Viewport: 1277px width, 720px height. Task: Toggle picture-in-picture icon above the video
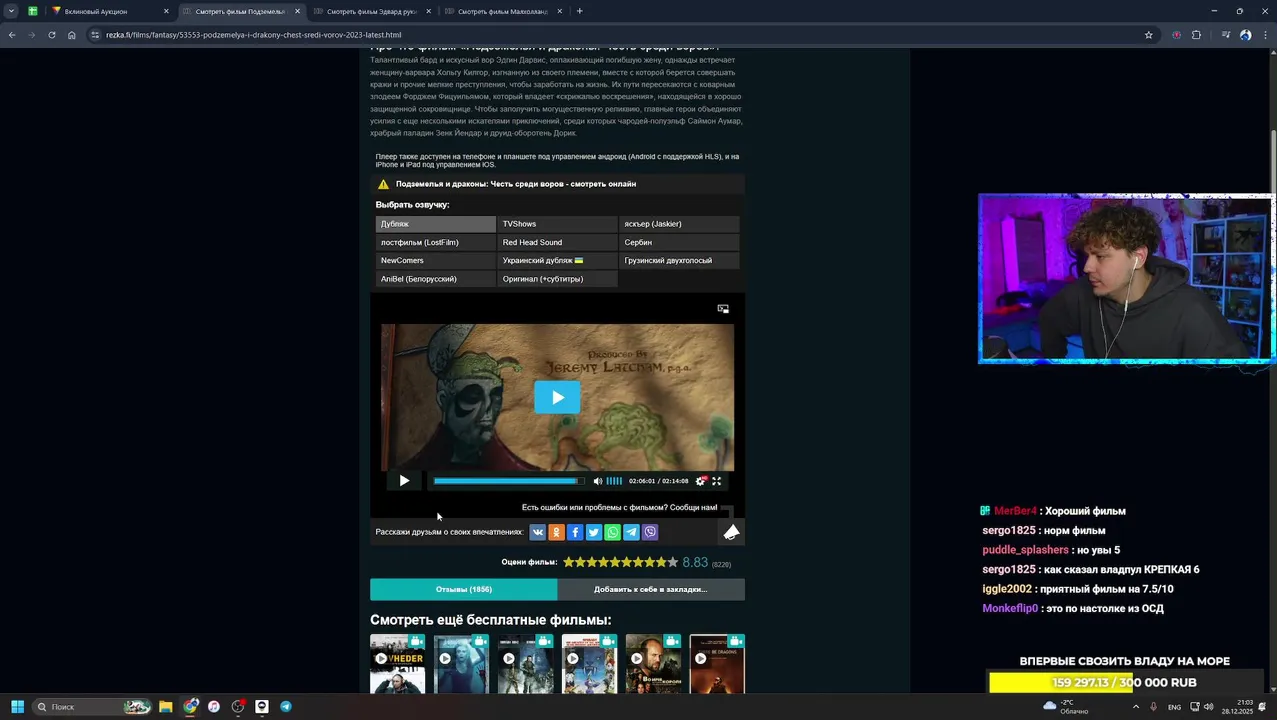coord(723,309)
